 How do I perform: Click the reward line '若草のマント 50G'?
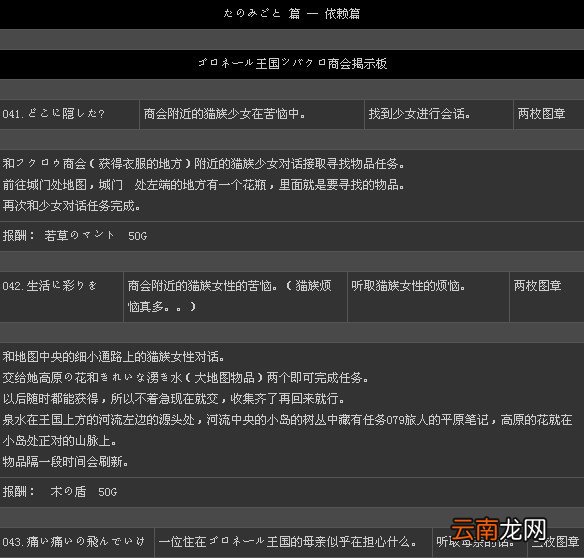click(x=74, y=235)
